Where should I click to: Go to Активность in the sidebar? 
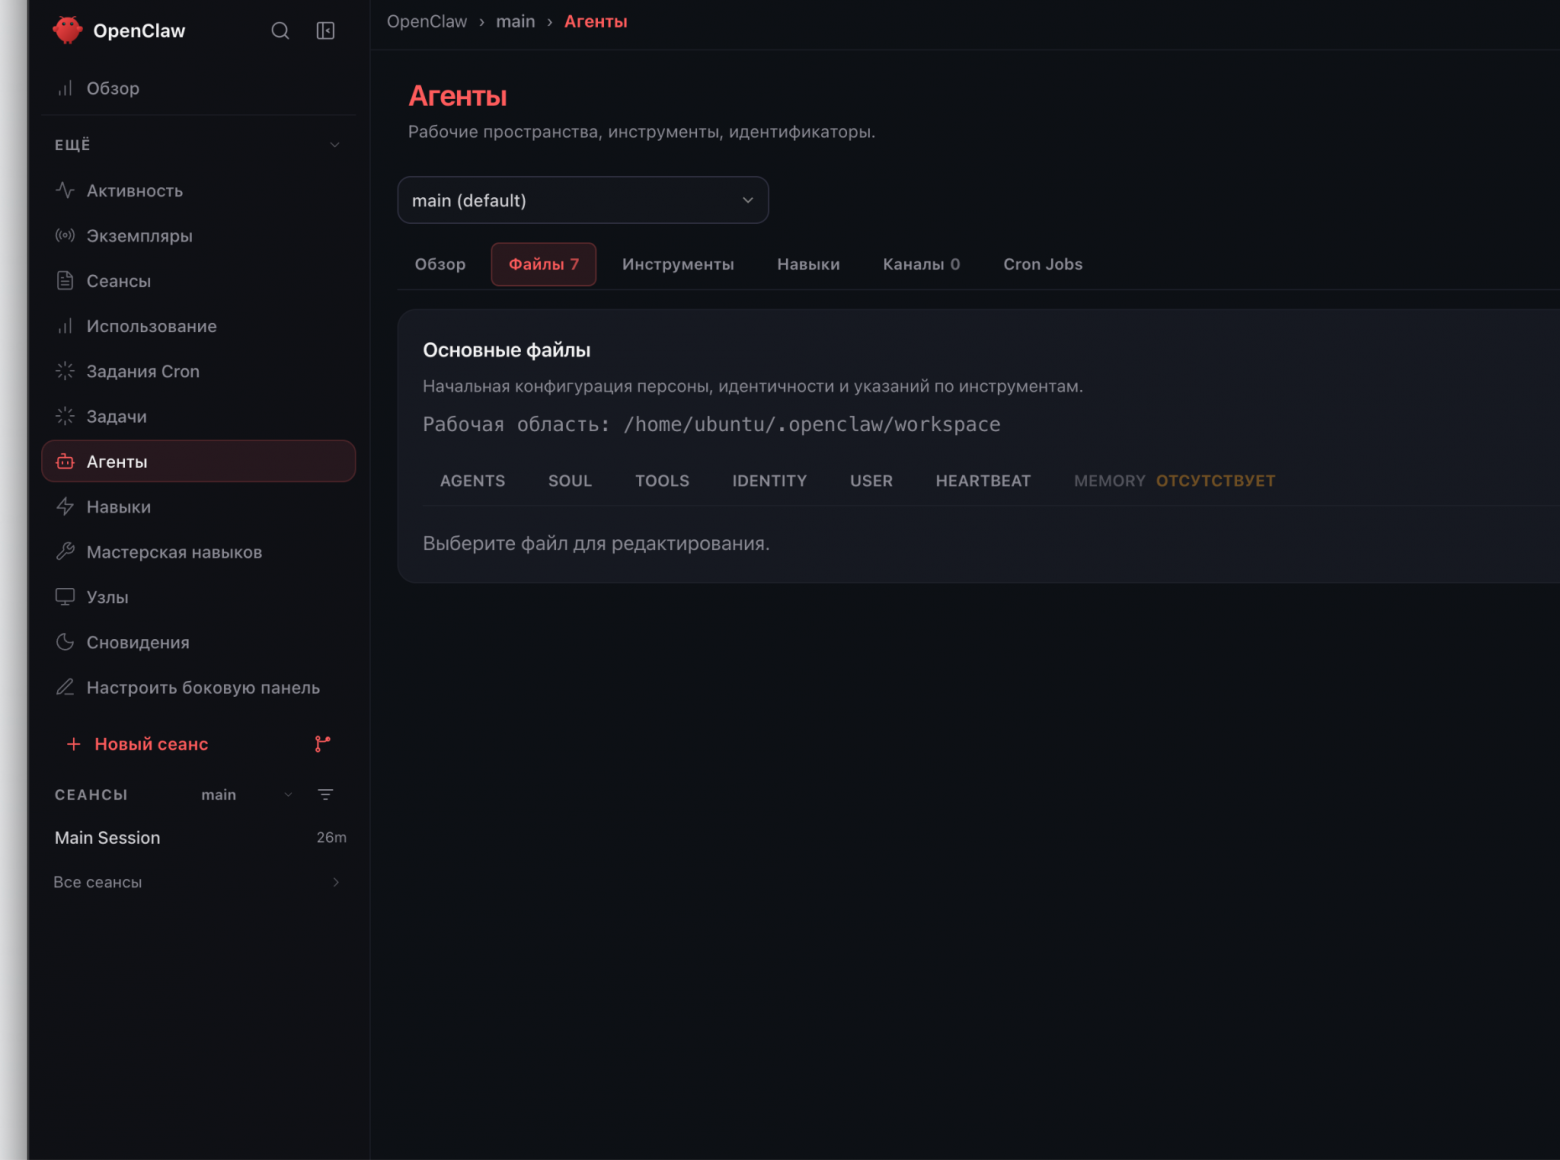[198, 190]
